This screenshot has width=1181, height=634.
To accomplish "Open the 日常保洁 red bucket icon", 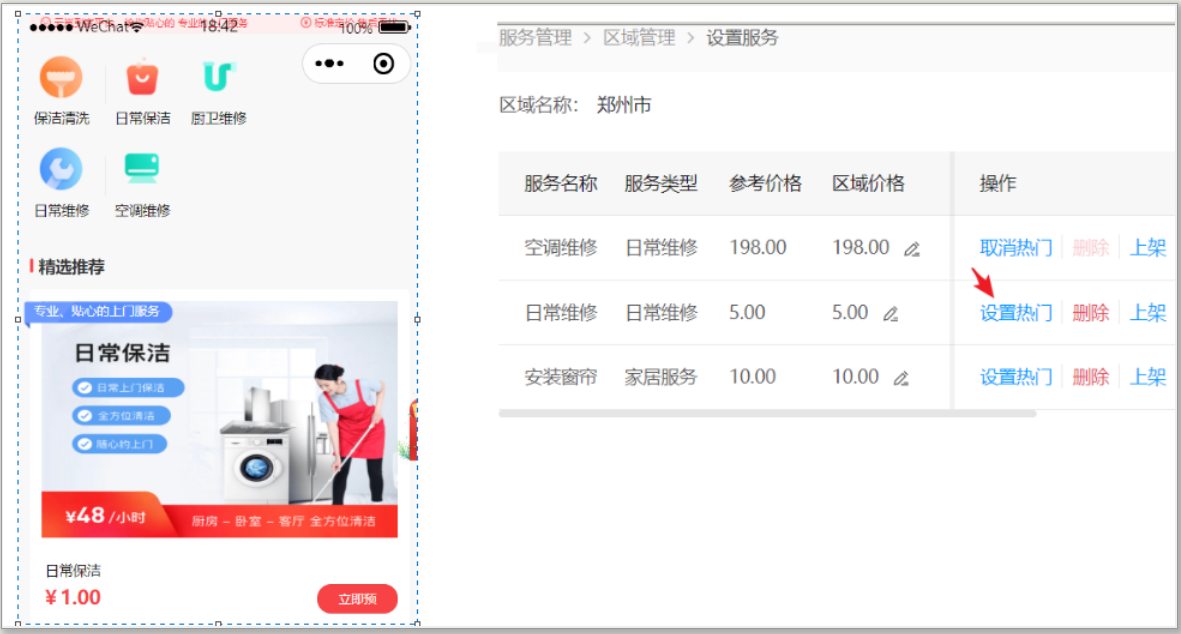I will (x=142, y=78).
